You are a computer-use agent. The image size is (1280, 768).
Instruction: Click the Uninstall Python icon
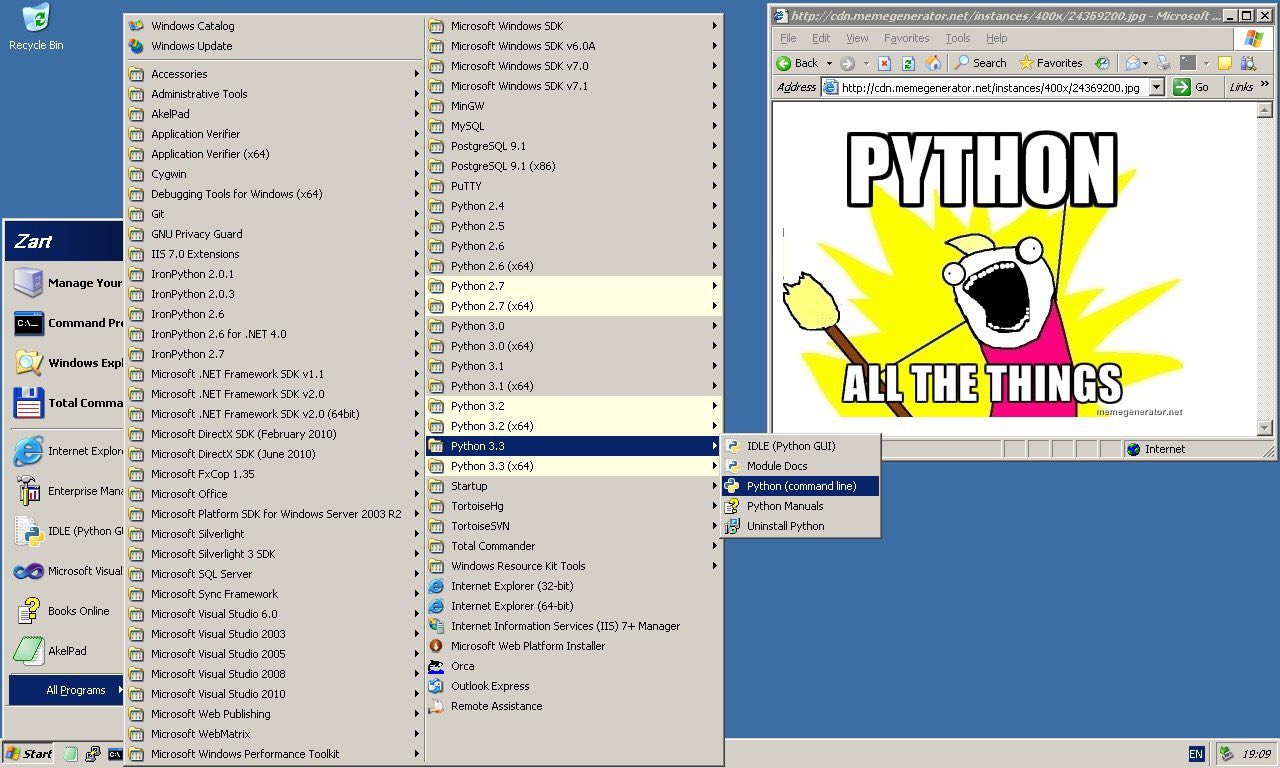(732, 526)
